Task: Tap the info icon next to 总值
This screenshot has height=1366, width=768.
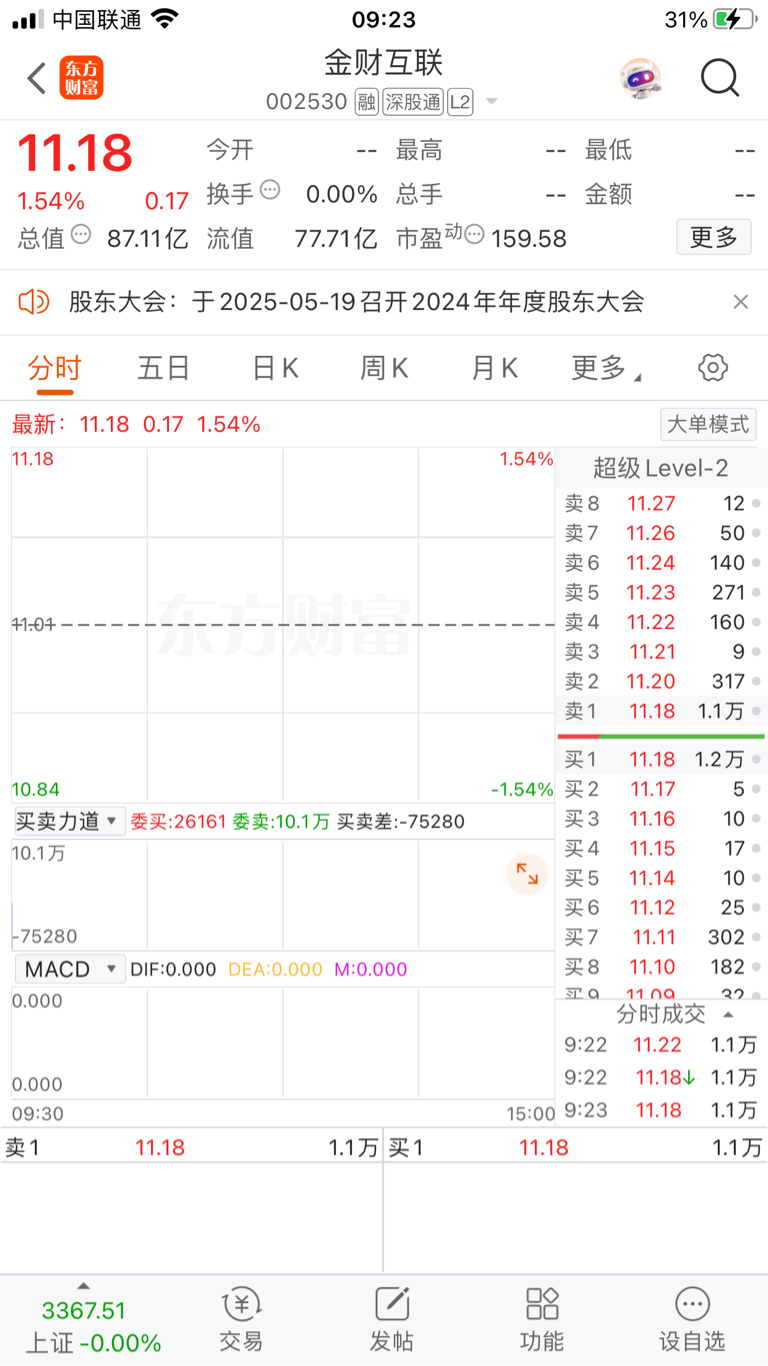Action: tap(81, 235)
